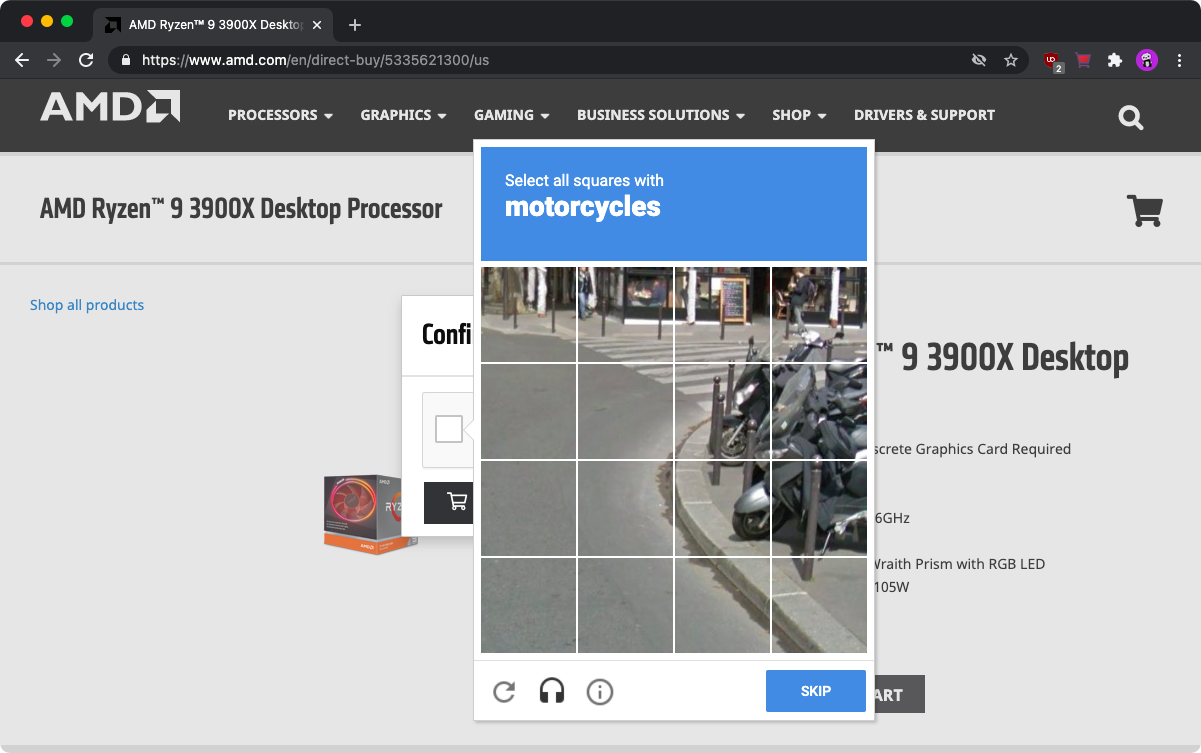
Task: Click the blue SKIP button
Action: 816,691
